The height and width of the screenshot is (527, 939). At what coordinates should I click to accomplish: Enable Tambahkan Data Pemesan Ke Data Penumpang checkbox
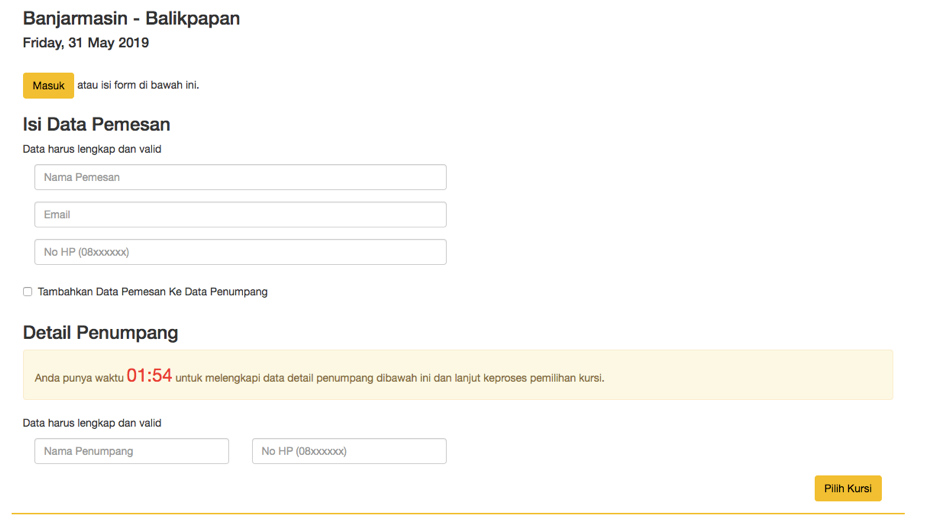tap(28, 292)
